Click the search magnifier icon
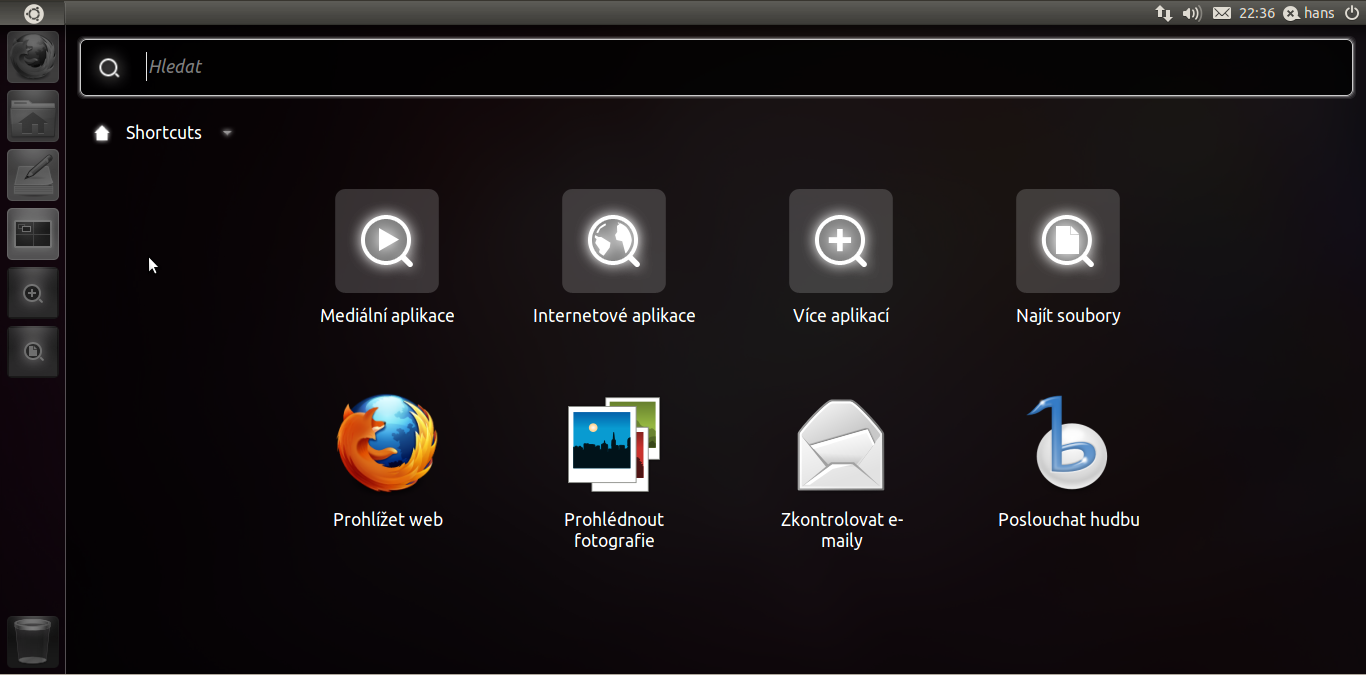Screen dimensions: 1366x675 [x=109, y=68]
